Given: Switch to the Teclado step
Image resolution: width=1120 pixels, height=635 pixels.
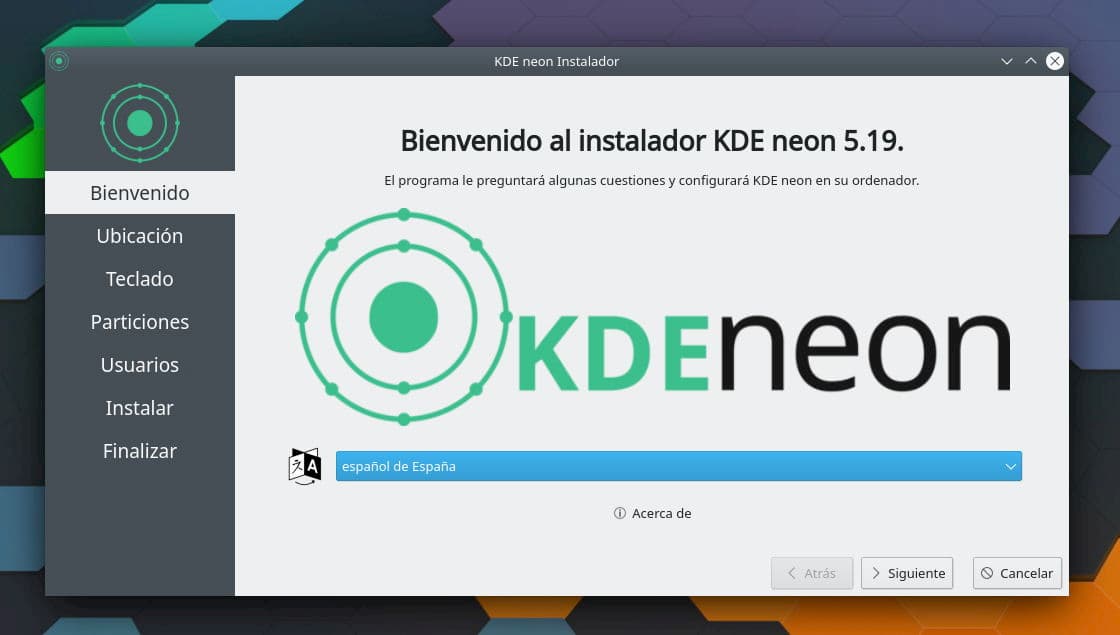Looking at the screenshot, I should click(x=140, y=279).
